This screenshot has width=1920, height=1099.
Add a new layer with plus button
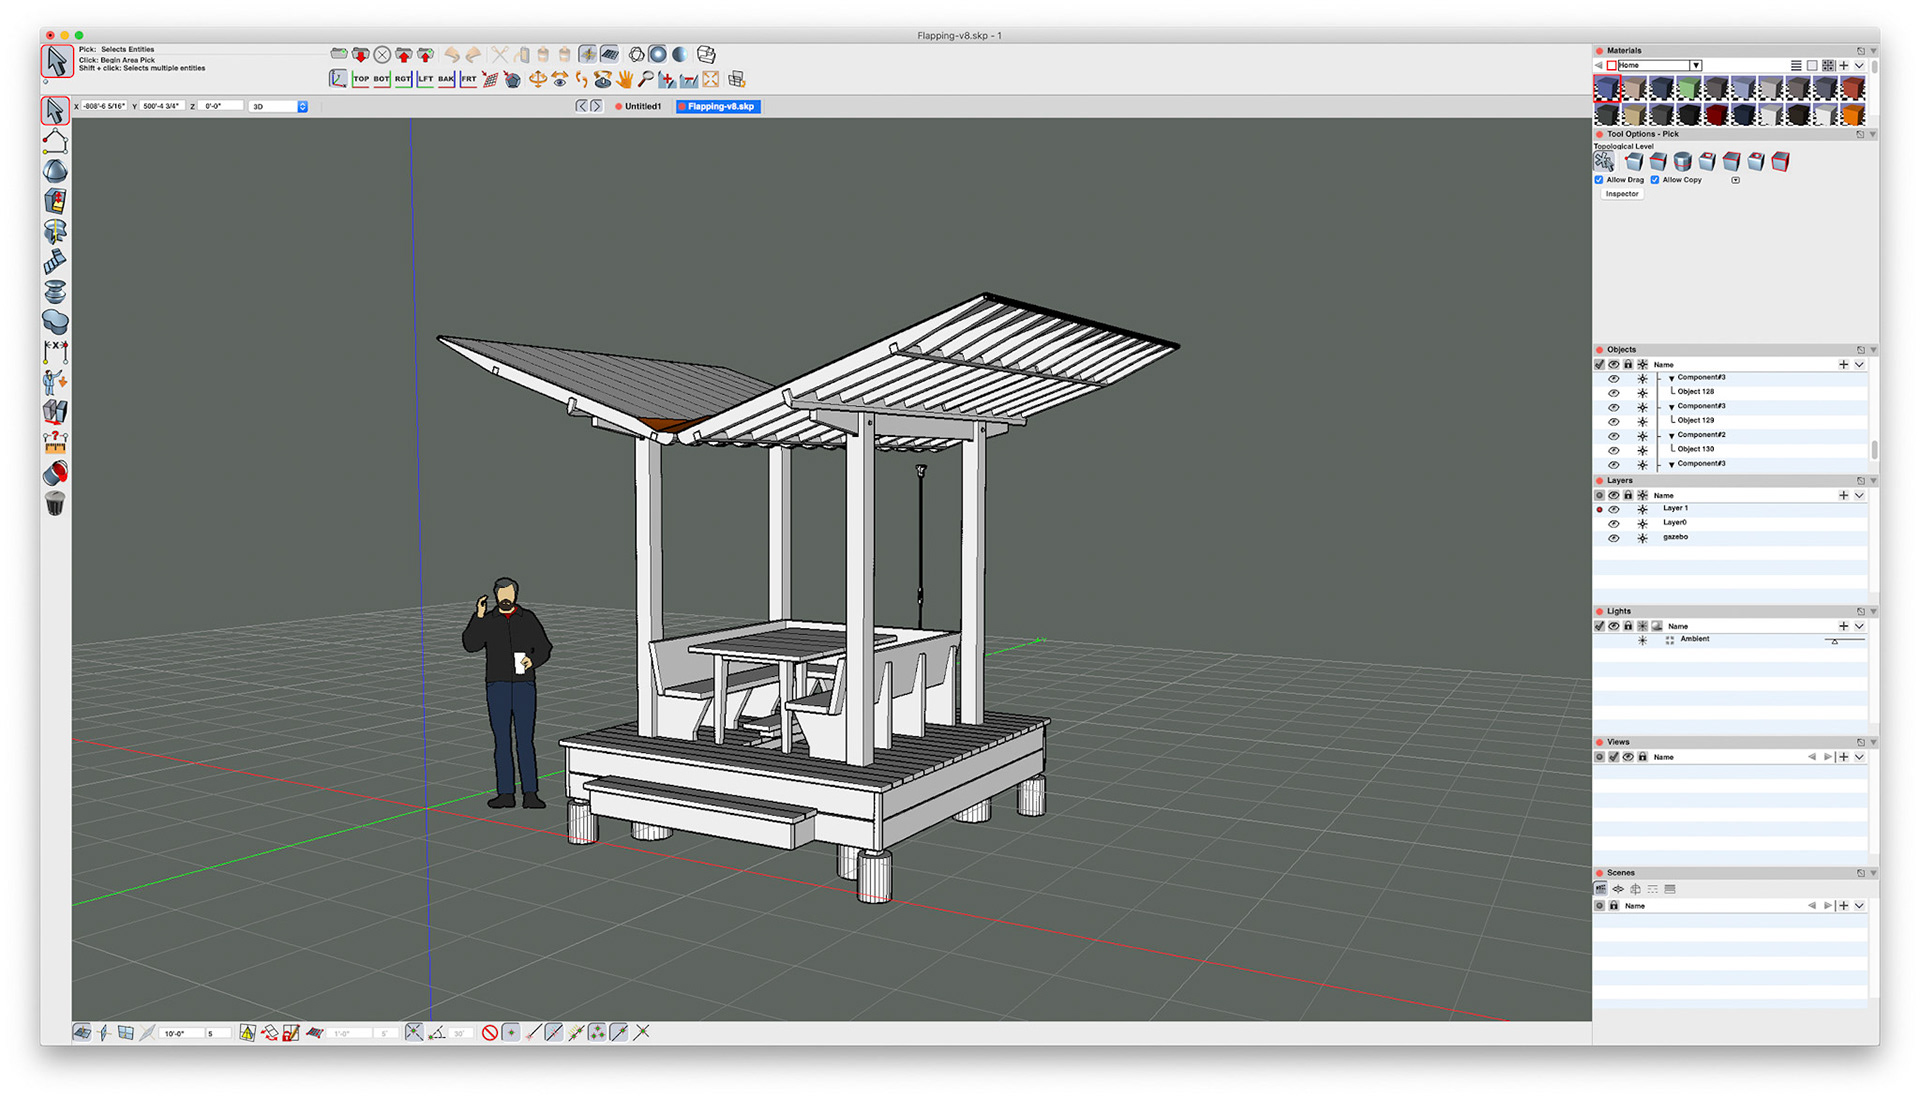tap(1843, 496)
